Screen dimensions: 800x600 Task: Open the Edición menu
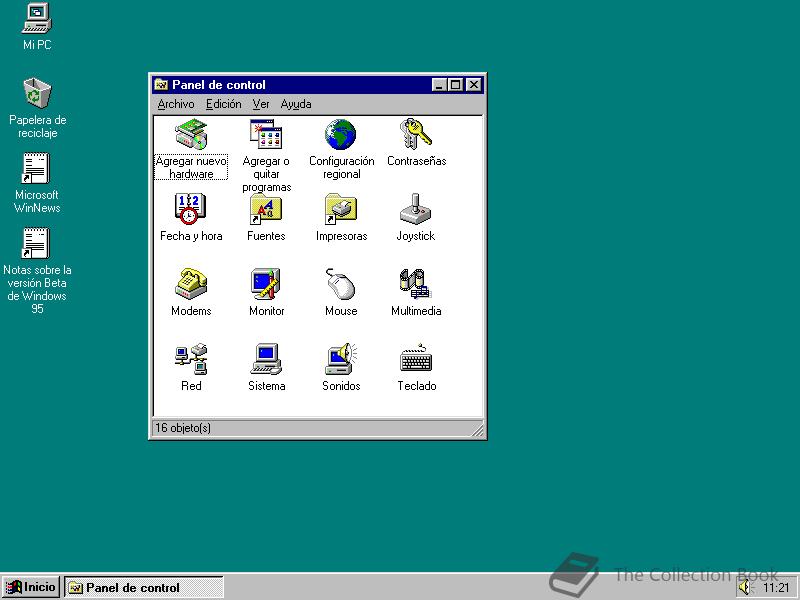pos(223,104)
